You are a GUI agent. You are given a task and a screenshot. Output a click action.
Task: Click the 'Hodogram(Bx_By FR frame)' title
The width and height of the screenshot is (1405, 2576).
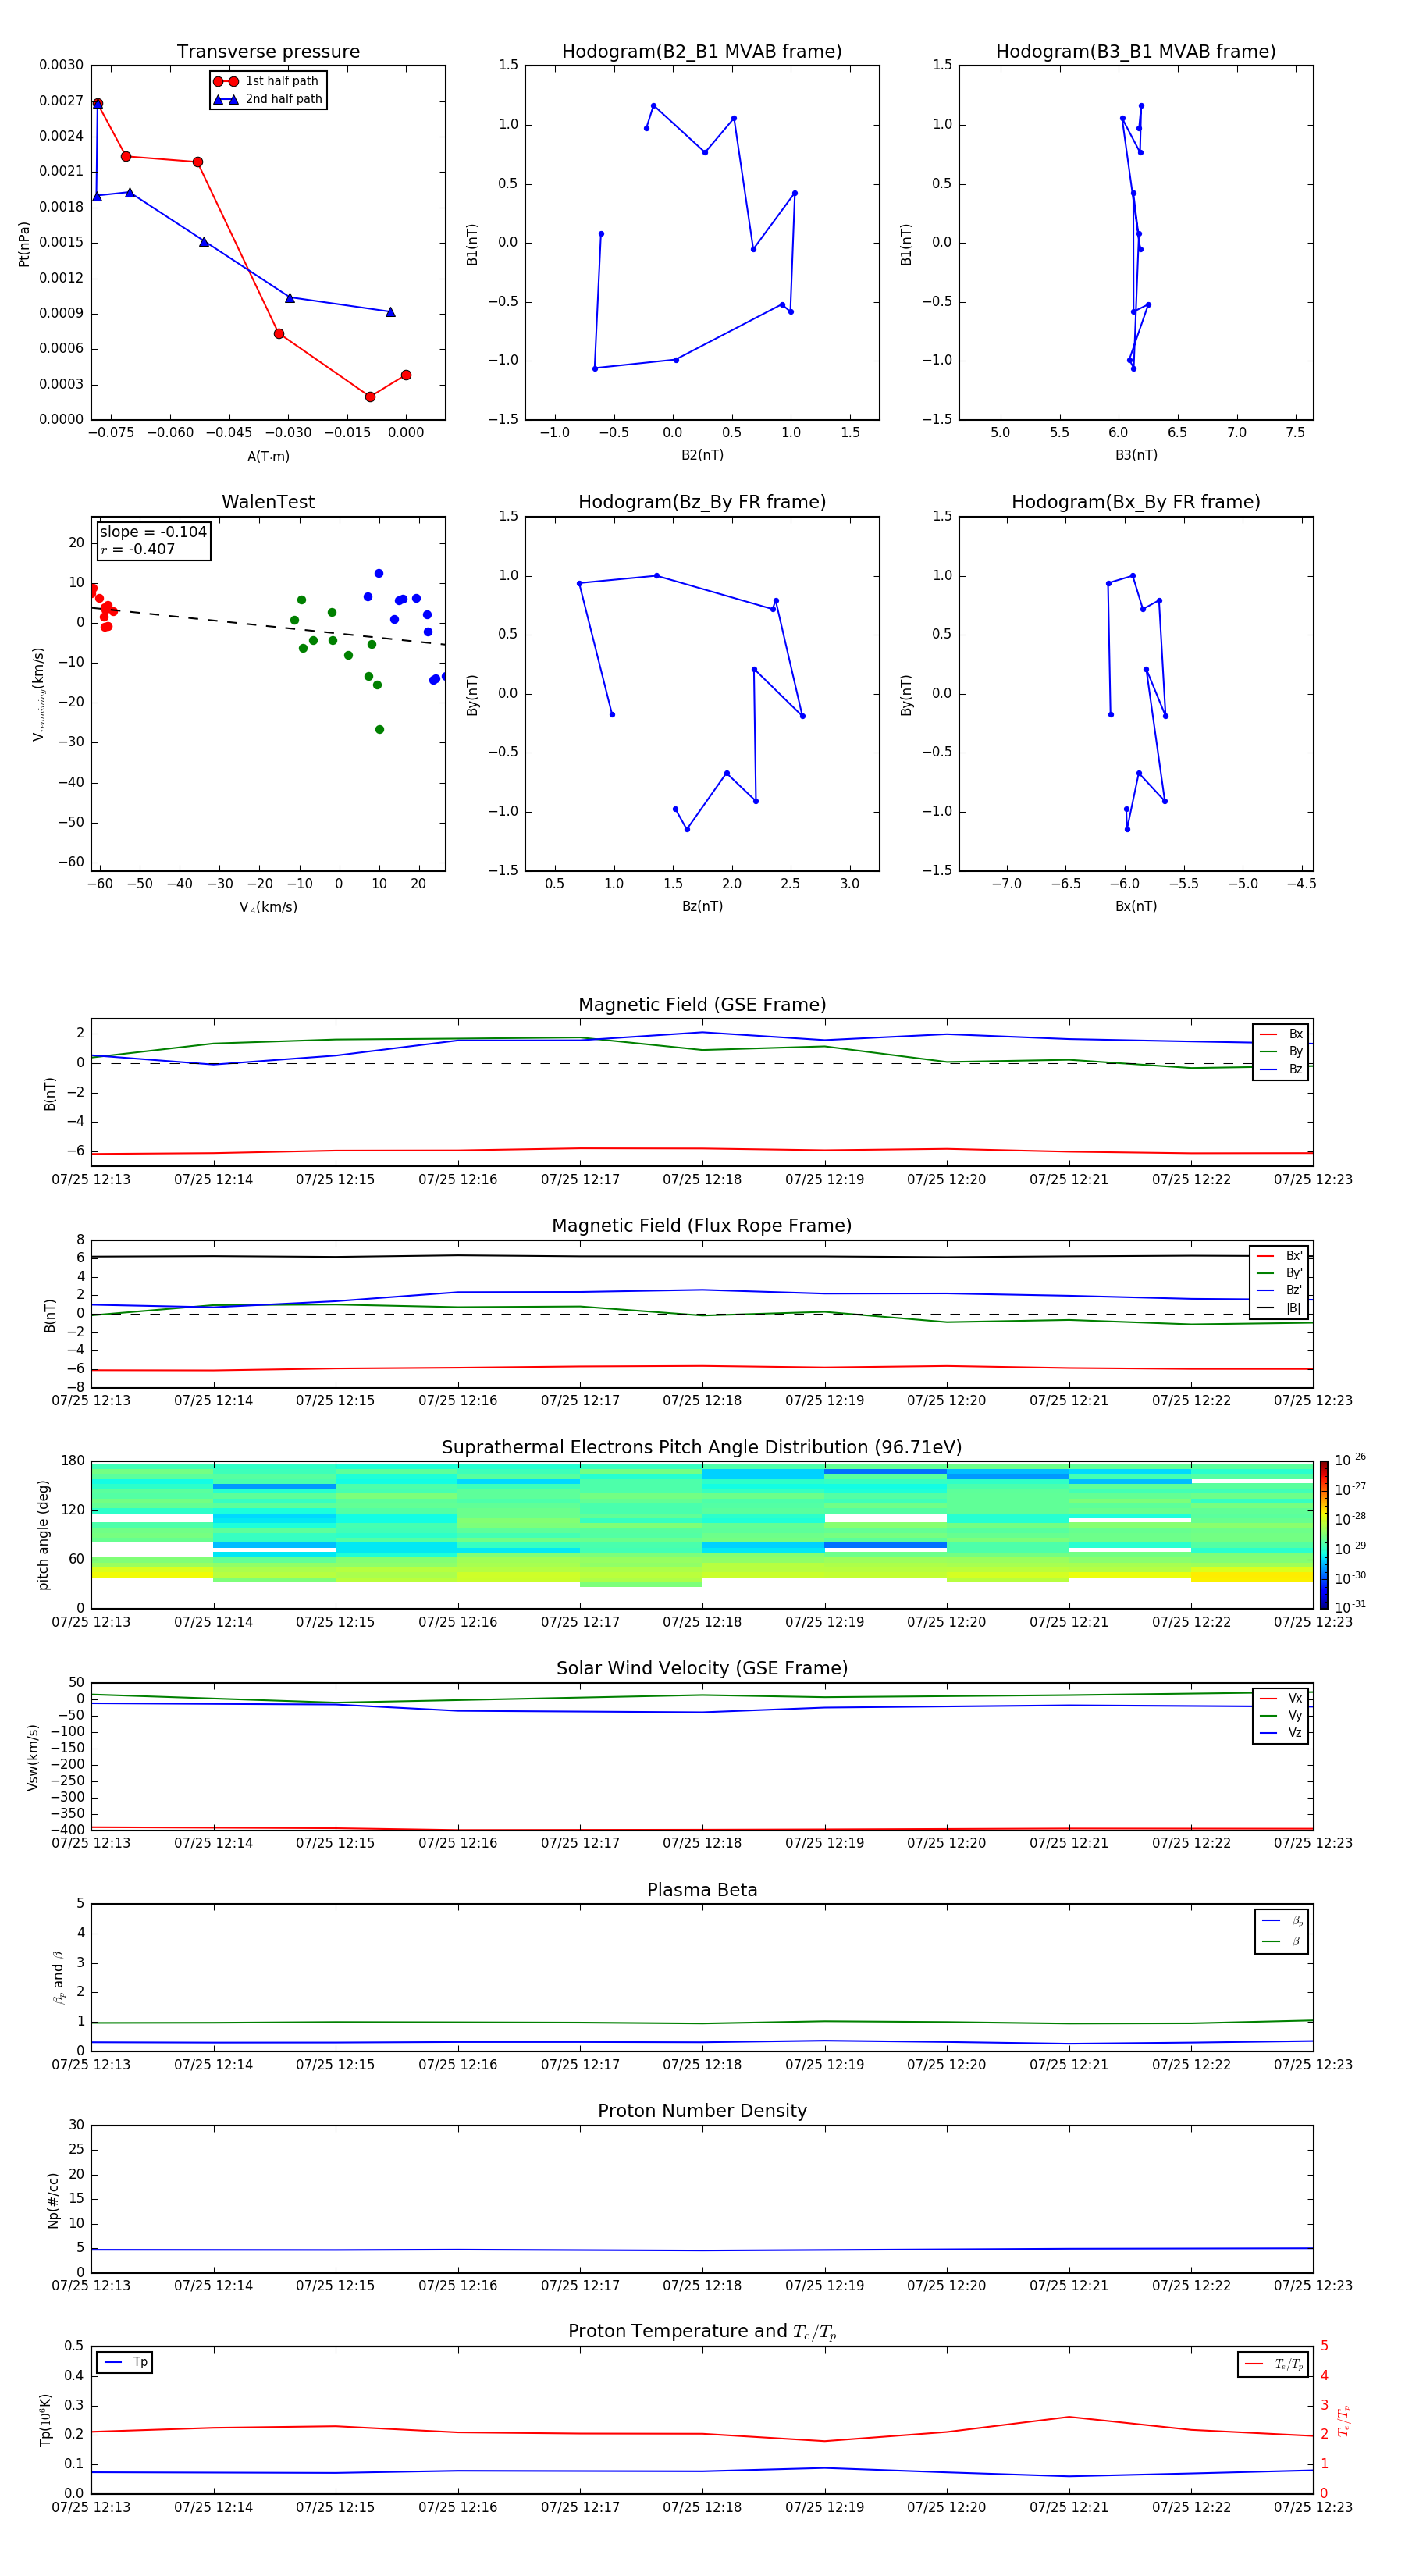point(1136,502)
